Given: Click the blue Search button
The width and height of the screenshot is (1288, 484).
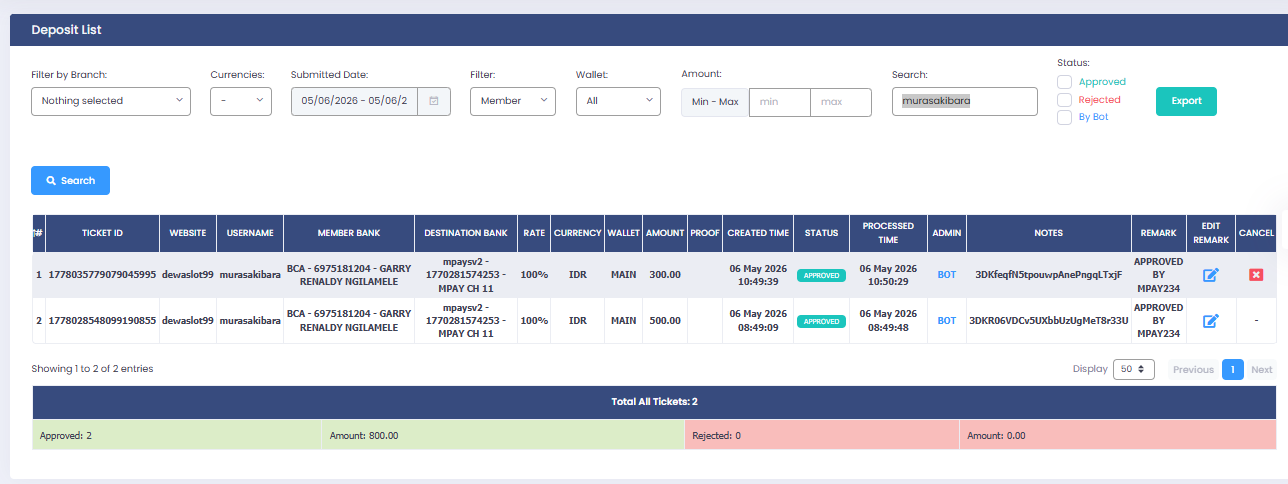Looking at the screenshot, I should pos(70,180).
